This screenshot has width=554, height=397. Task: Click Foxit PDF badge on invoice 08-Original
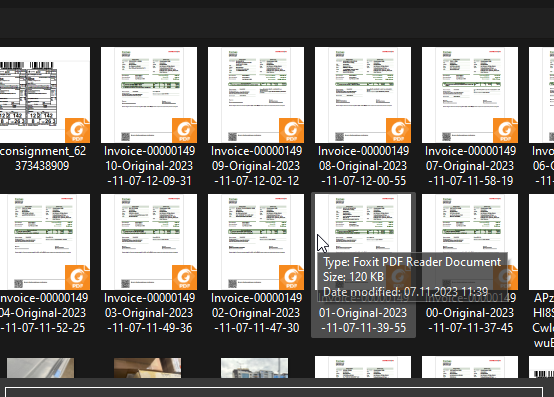tap(398, 130)
